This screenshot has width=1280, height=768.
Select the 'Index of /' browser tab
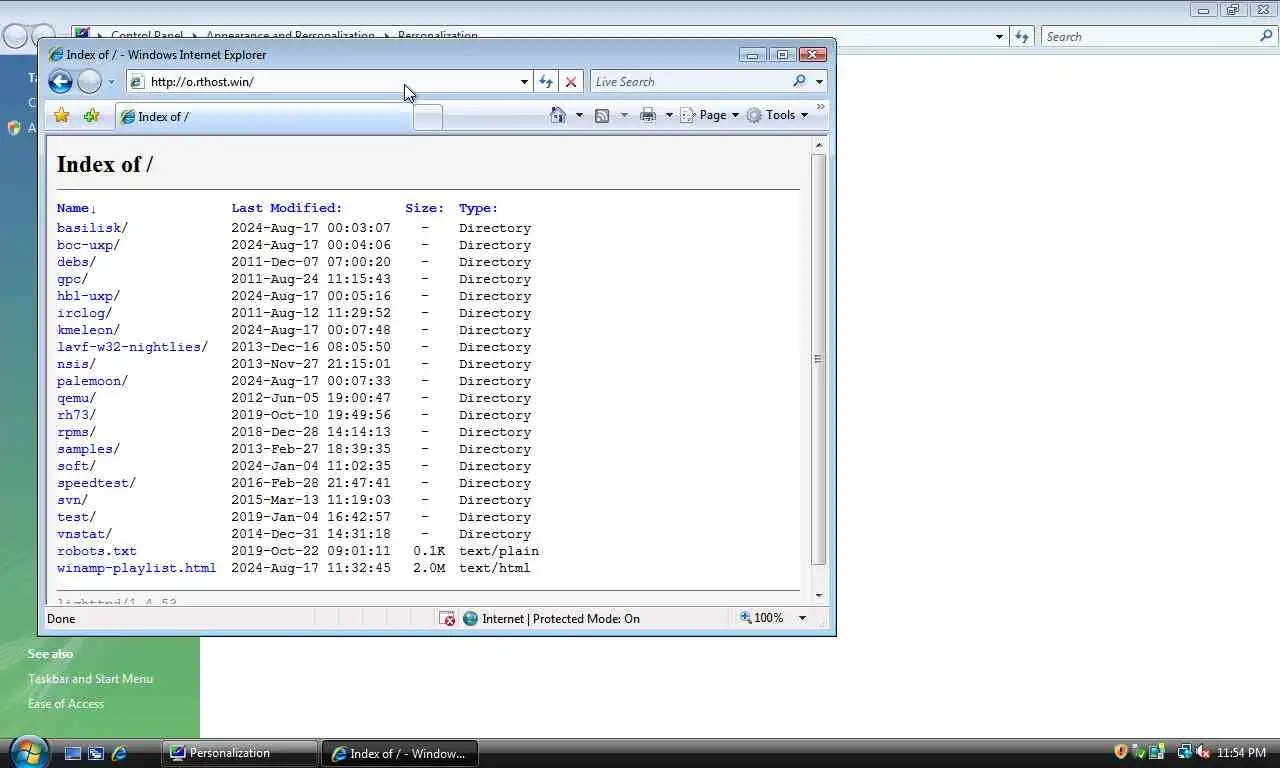click(x=263, y=117)
